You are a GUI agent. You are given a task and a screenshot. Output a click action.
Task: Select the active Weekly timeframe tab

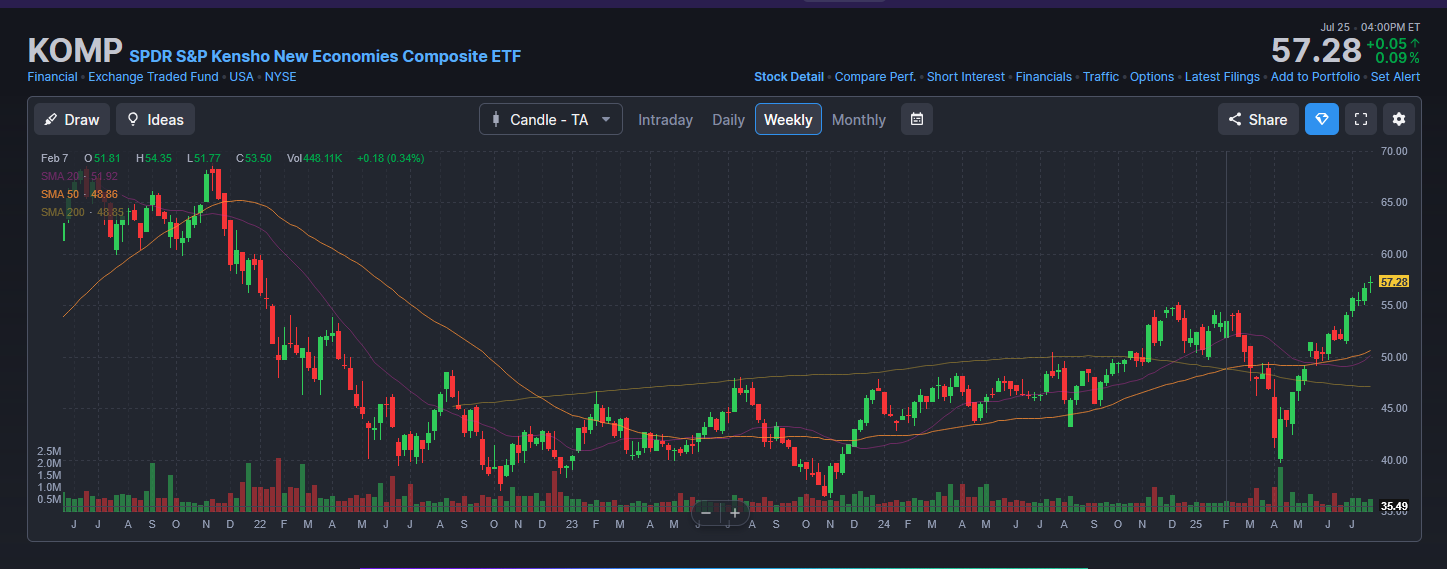click(788, 120)
